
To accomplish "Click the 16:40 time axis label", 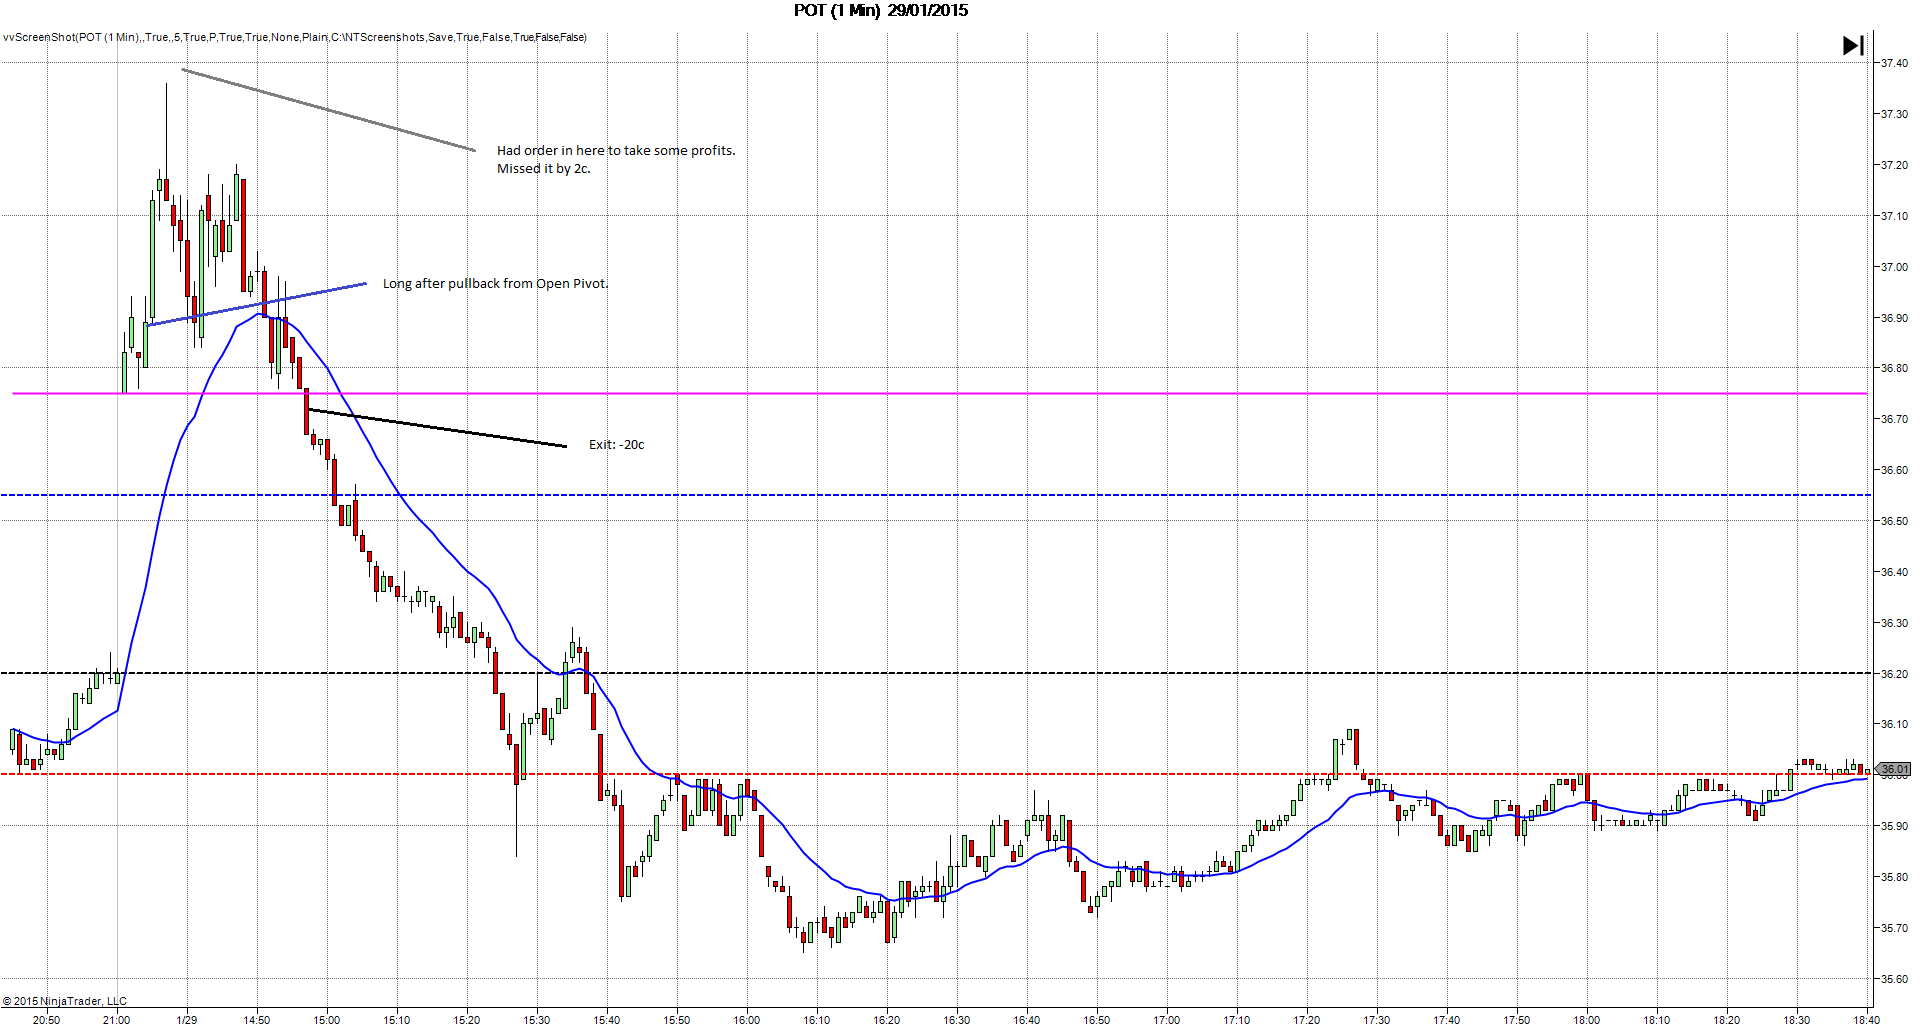I will [x=1027, y=1021].
